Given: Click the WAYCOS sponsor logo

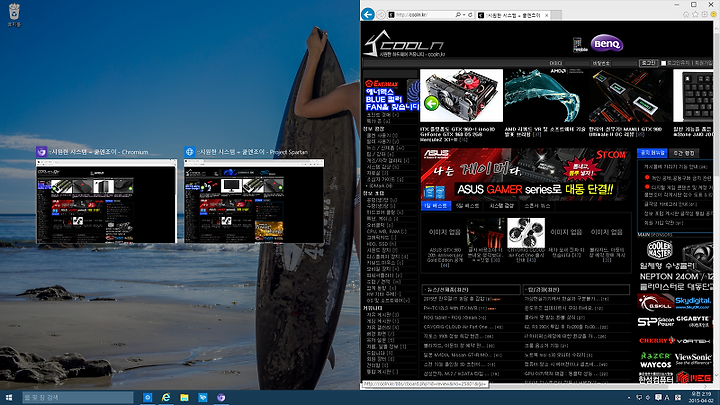Looking at the screenshot, I should tap(656, 365).
